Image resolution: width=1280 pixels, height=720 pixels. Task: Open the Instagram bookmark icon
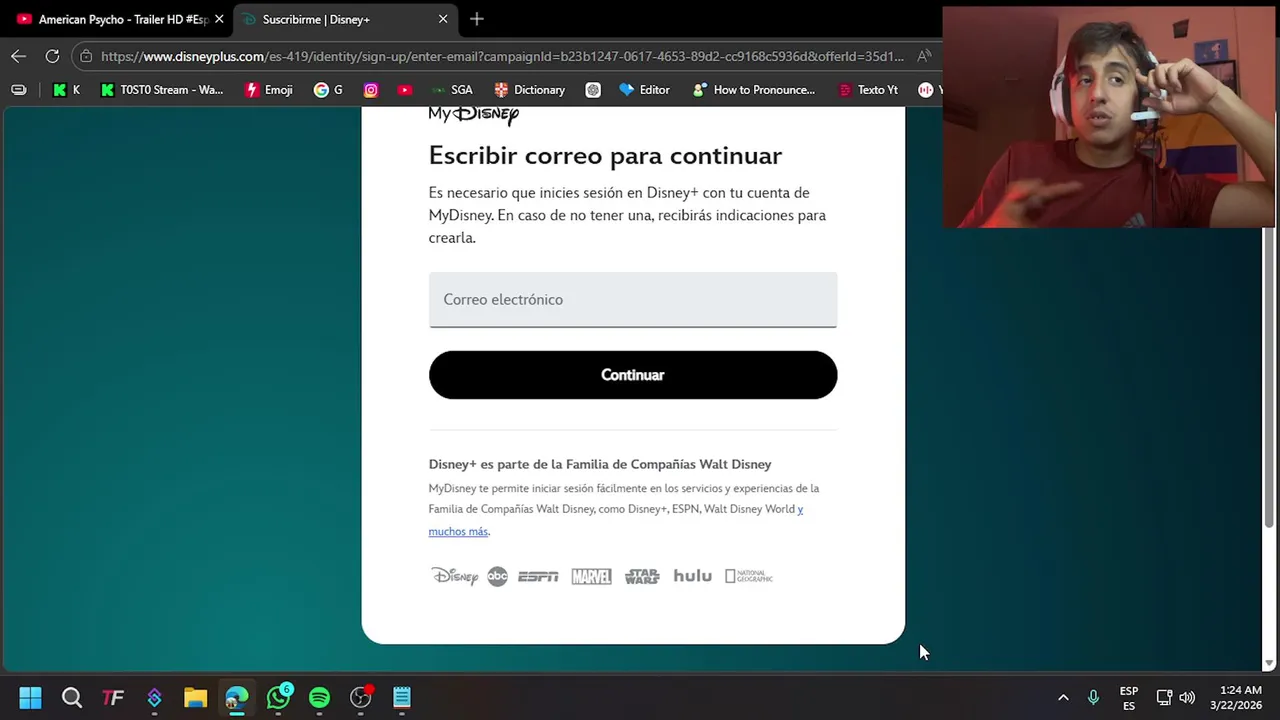[371, 90]
